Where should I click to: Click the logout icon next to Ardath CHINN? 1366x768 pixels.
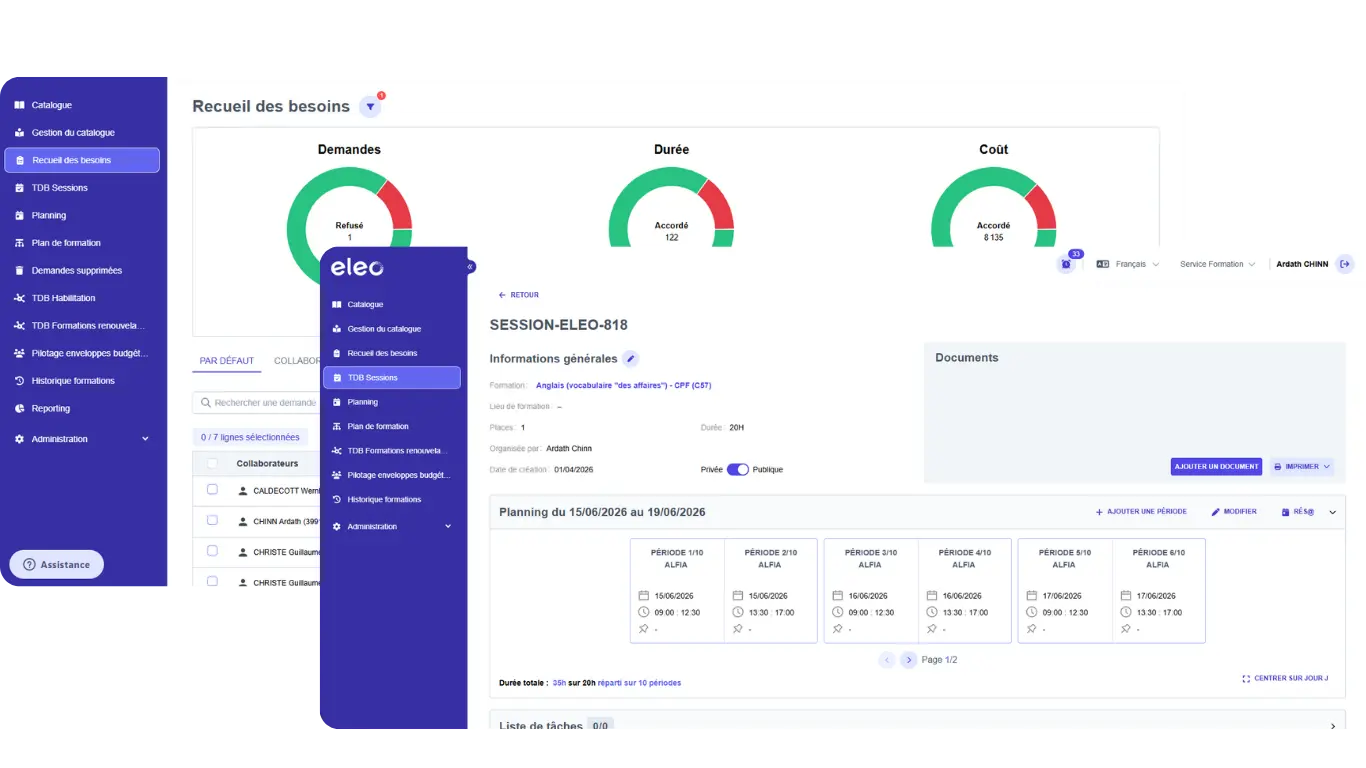tap(1345, 264)
